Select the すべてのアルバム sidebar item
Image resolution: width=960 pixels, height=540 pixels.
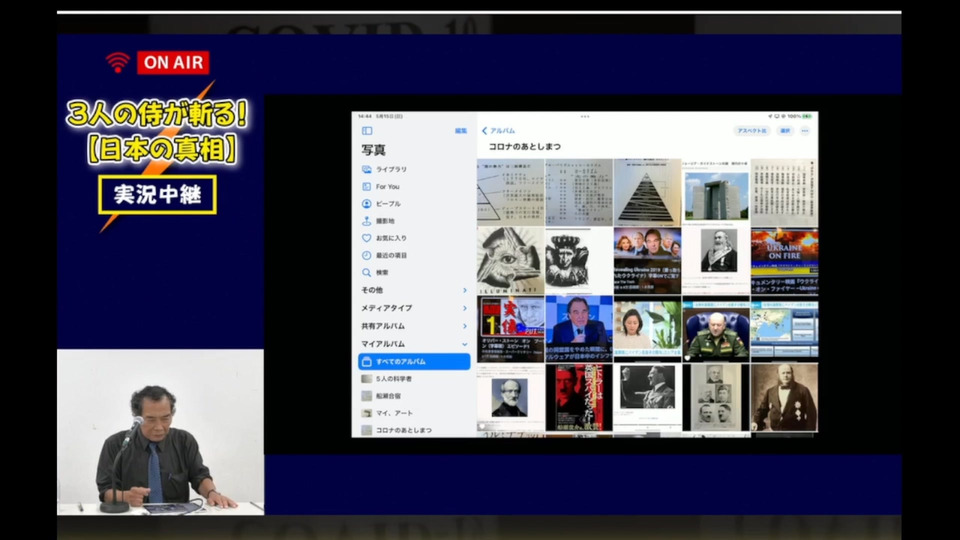[x=414, y=361]
